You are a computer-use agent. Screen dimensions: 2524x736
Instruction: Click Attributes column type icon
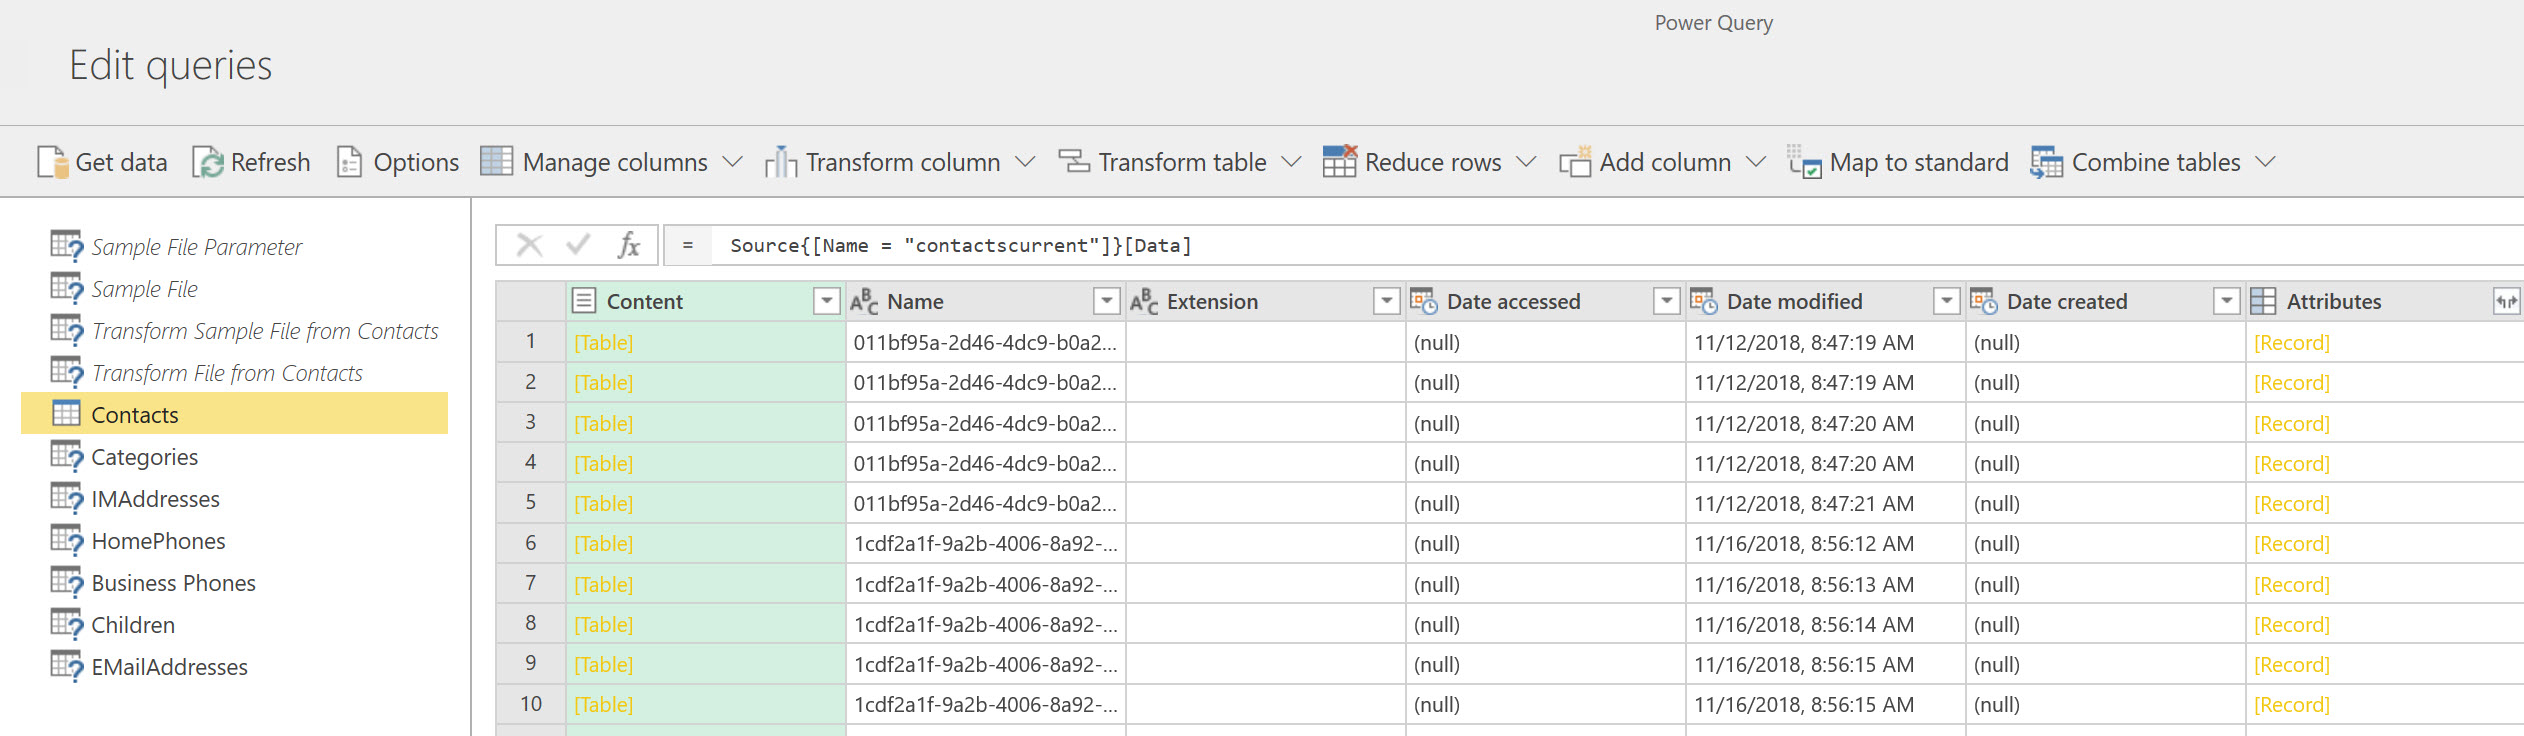(2263, 301)
